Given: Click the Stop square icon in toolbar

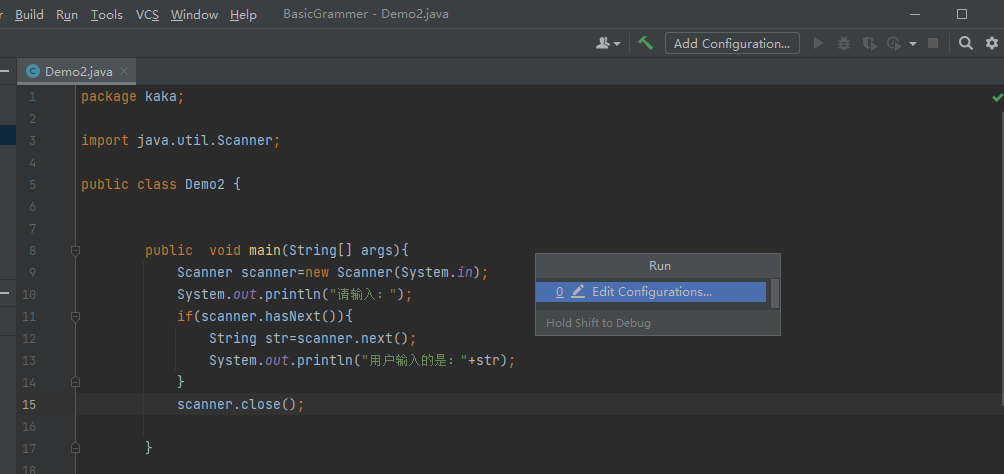Looking at the screenshot, I should [933, 43].
